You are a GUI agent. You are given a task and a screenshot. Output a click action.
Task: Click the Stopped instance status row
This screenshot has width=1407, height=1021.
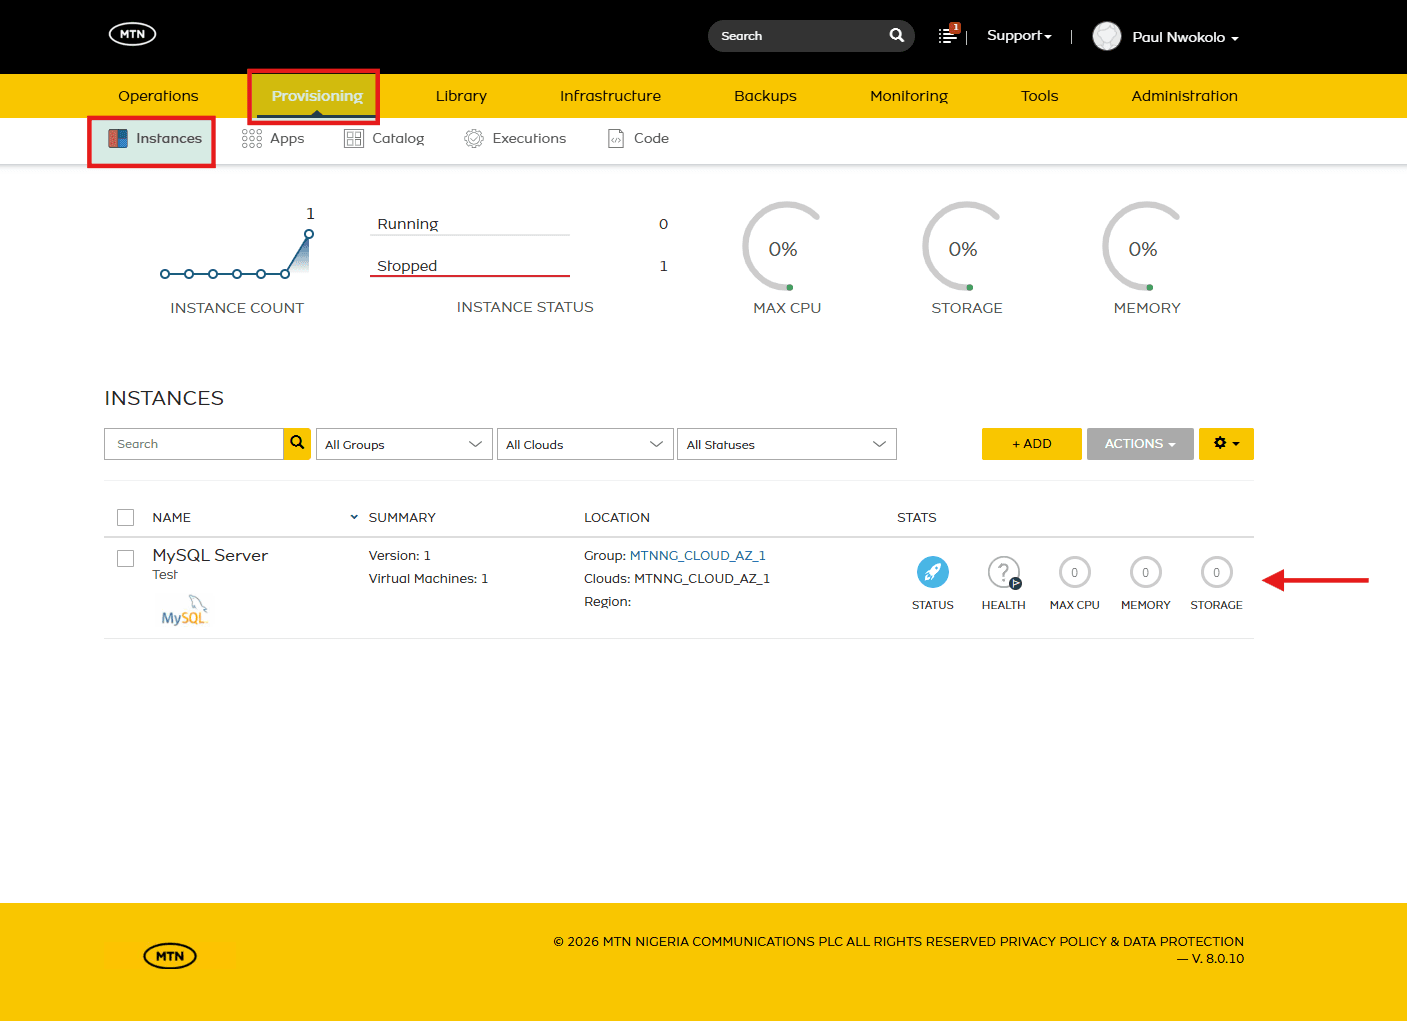pos(523,266)
